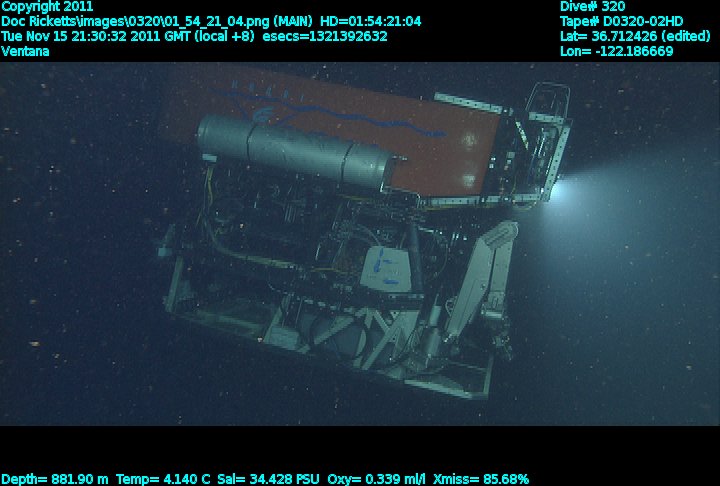Screen dimensions: 720x486
Task: Click the 'Lat= 36.712426 (edited)' value
Action: [x=635, y=36]
